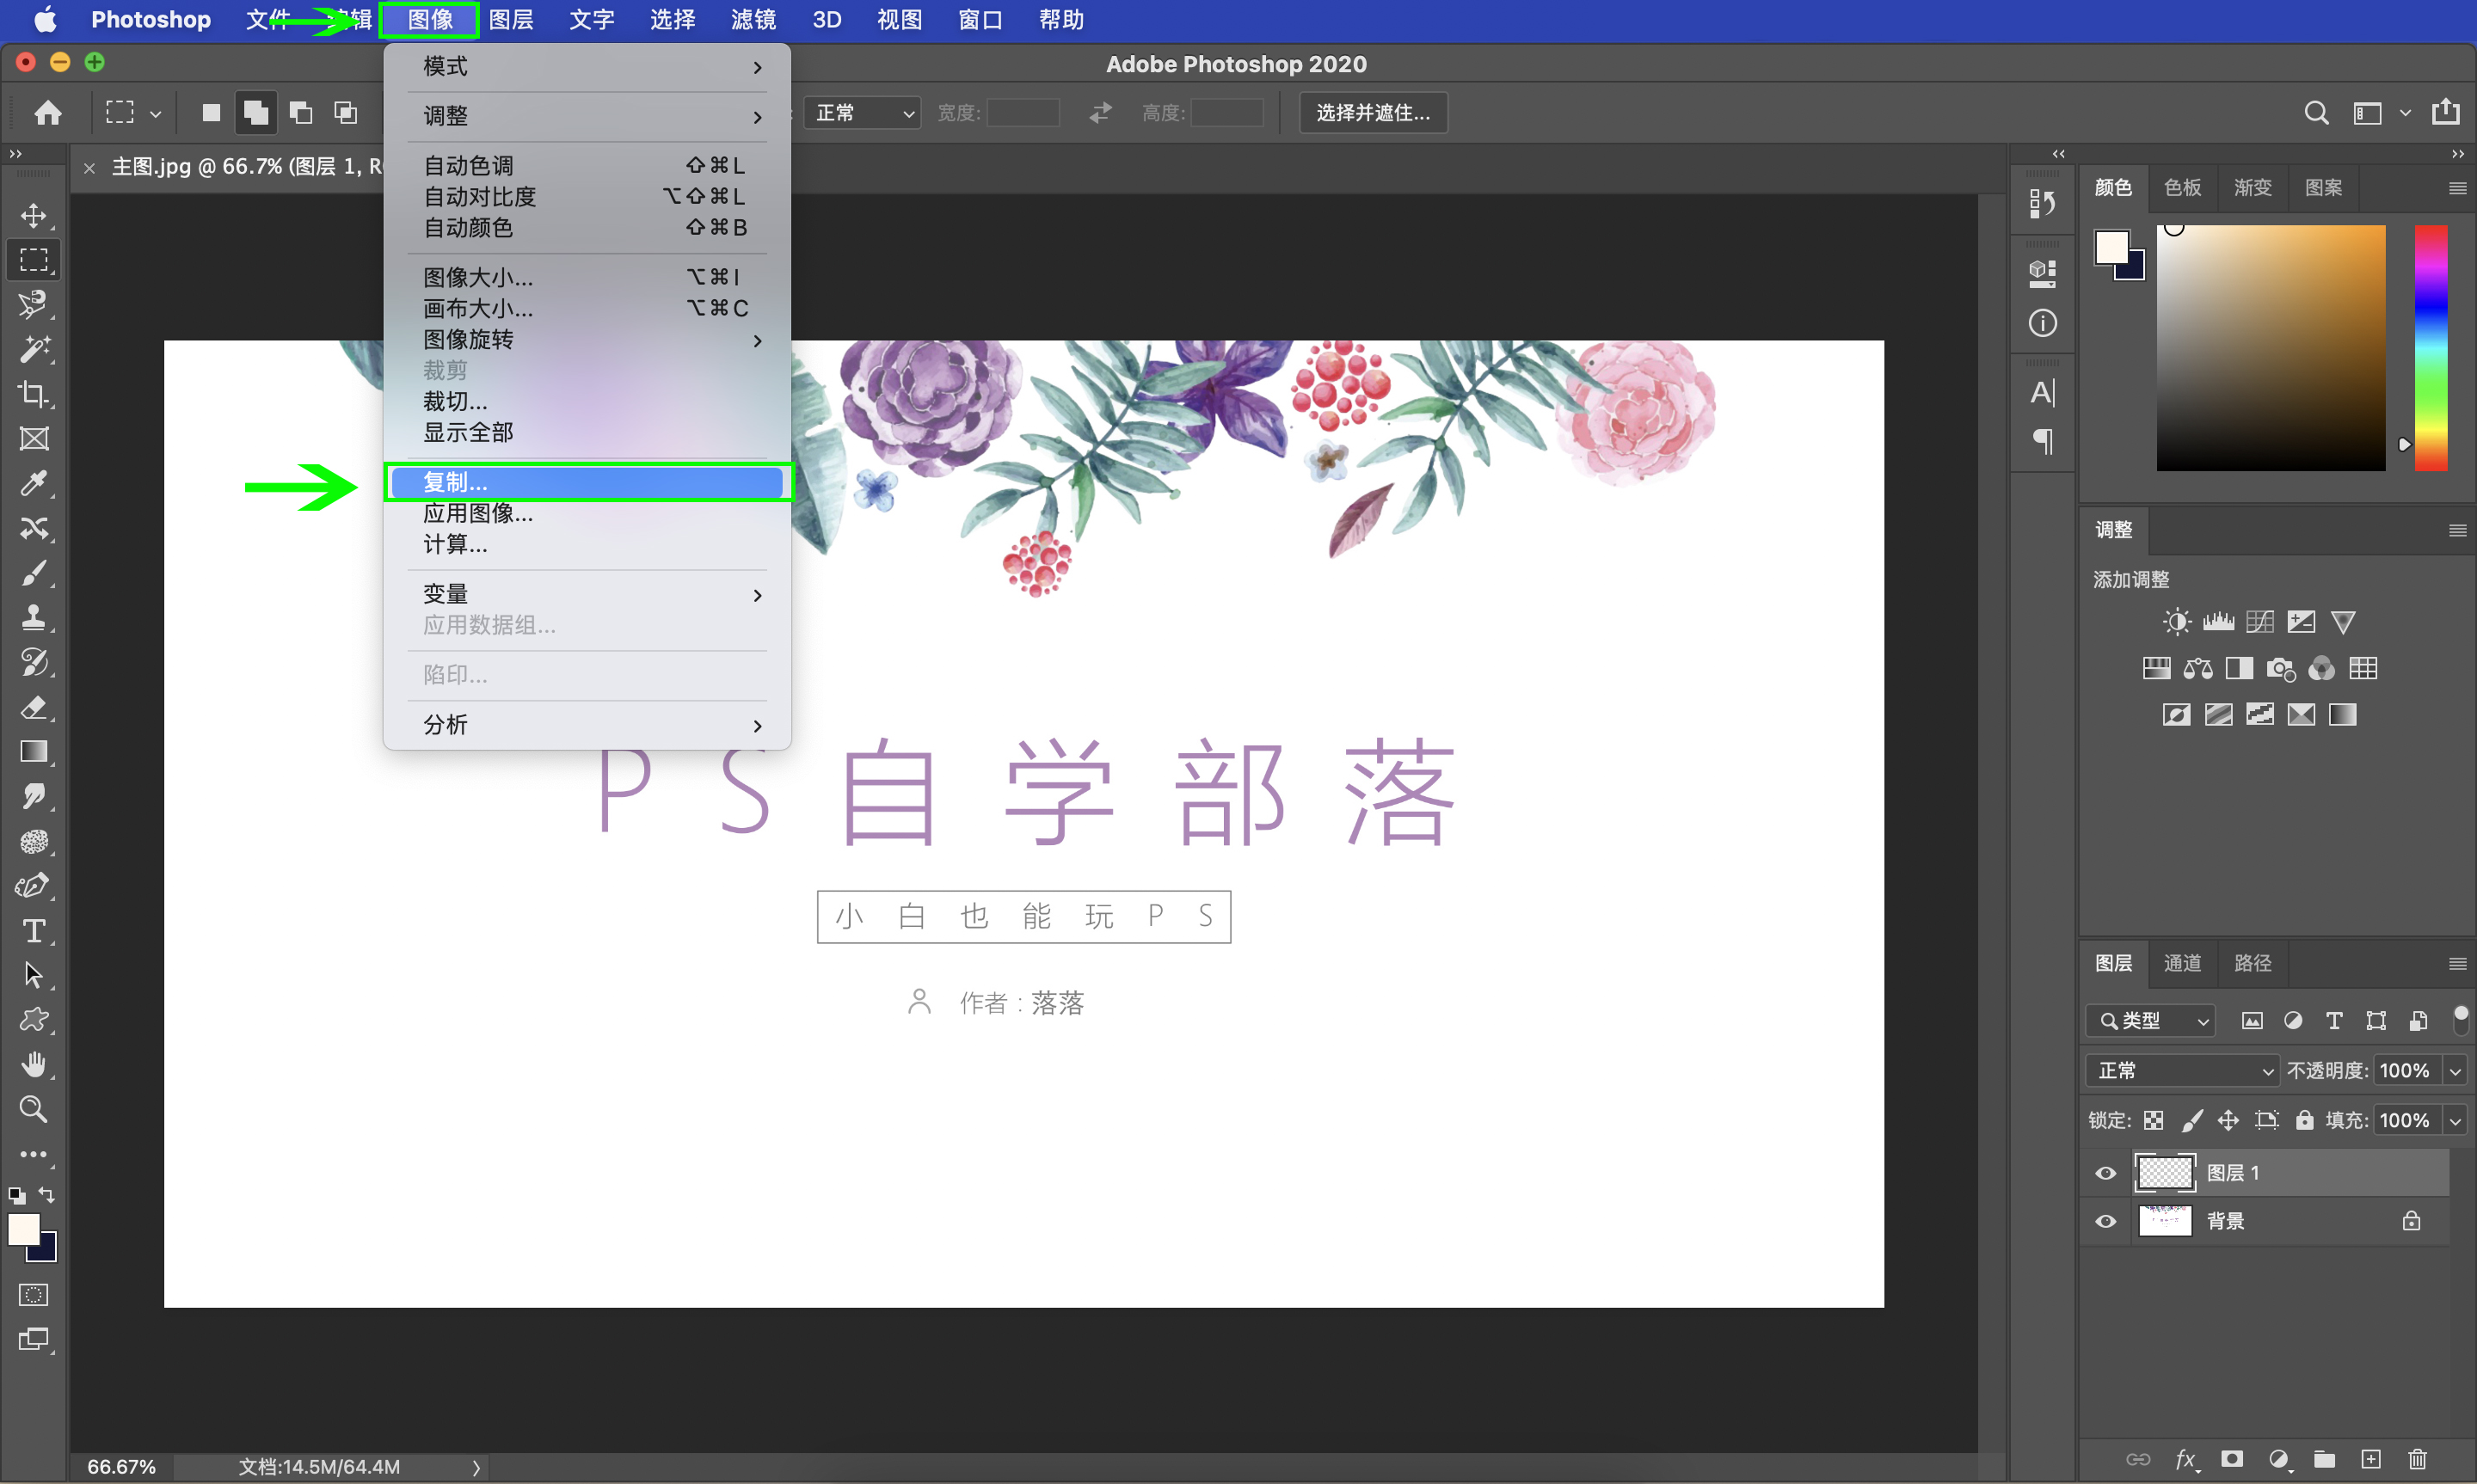Open the 滤镜 menu

(752, 19)
